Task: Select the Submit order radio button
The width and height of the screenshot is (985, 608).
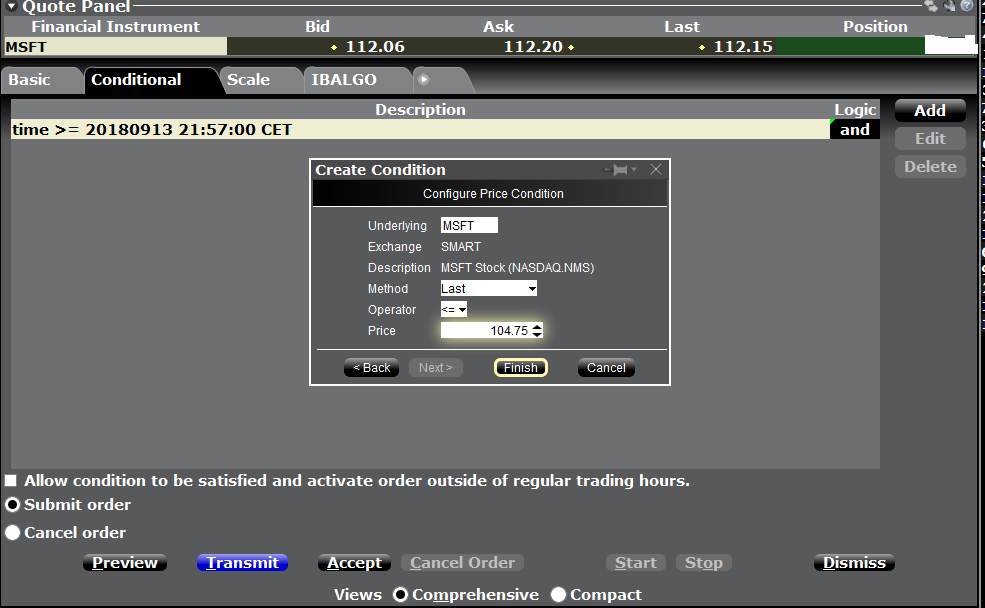Action: click(x=13, y=505)
